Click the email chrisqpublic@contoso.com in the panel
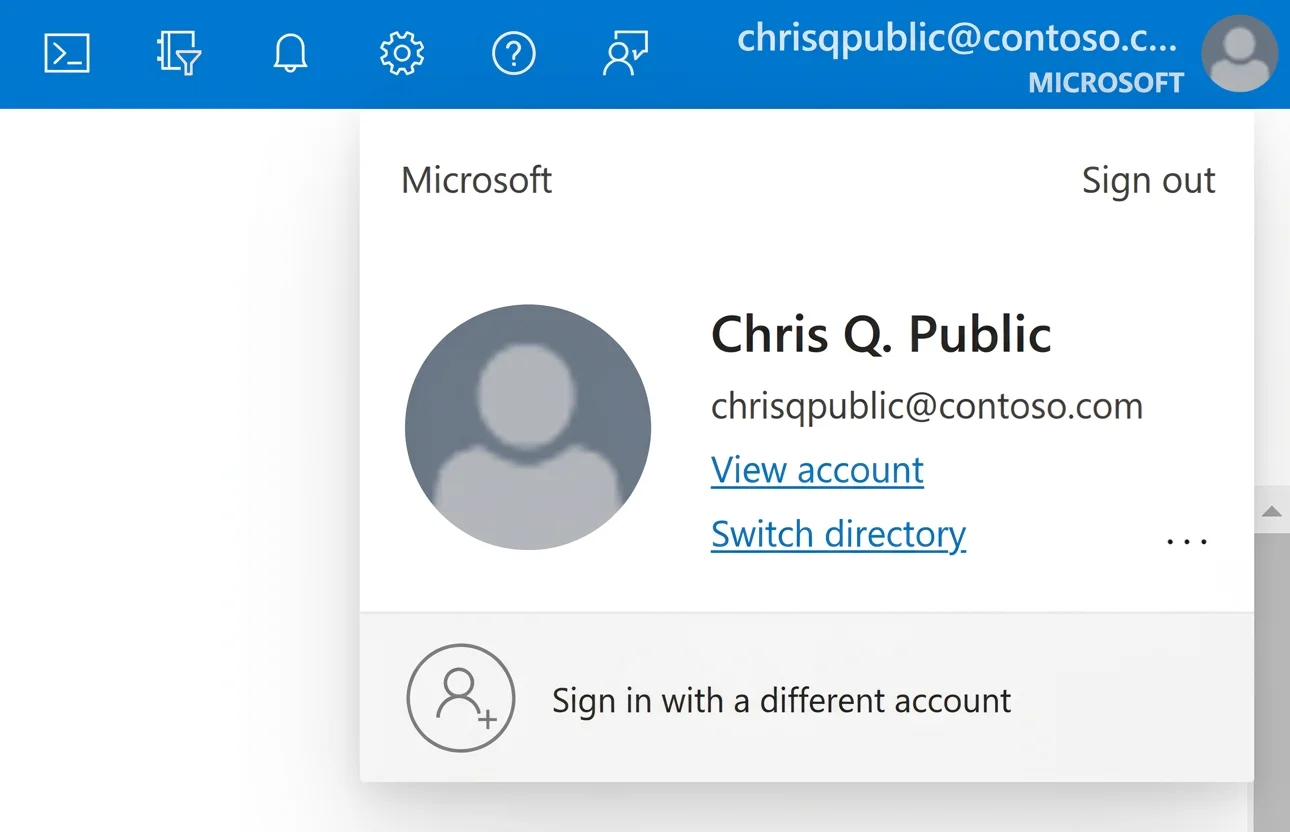This screenshot has height=832, width=1290. click(927, 406)
